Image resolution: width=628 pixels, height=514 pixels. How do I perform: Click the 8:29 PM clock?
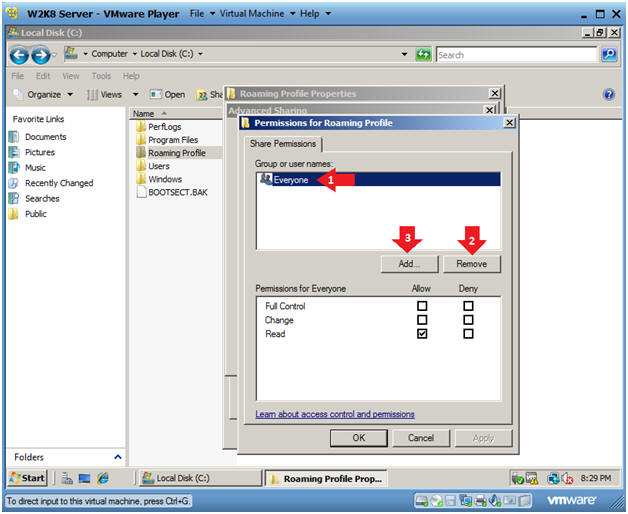coord(596,478)
